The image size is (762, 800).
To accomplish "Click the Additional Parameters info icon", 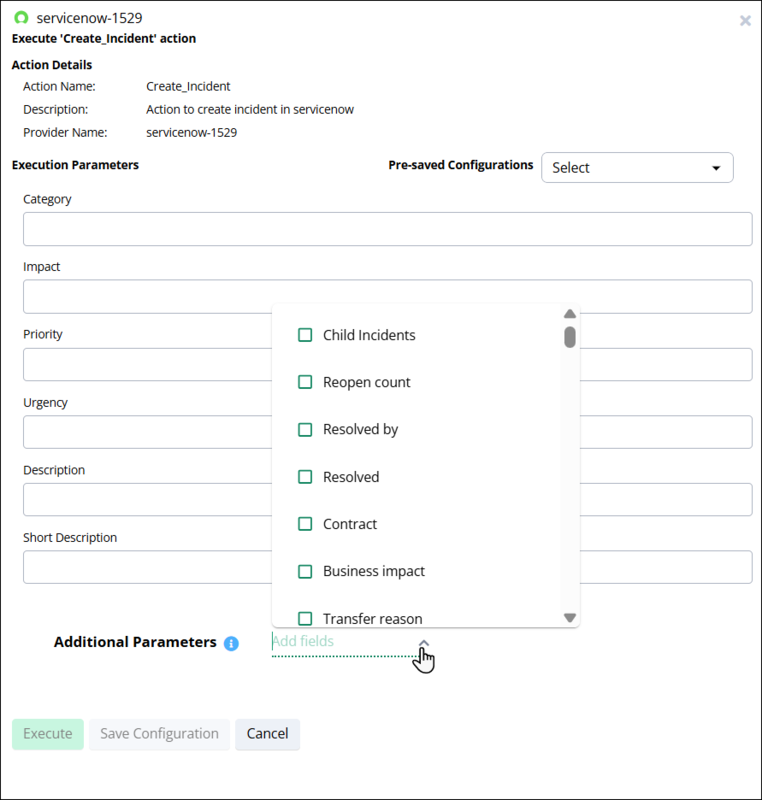I will pos(231,643).
